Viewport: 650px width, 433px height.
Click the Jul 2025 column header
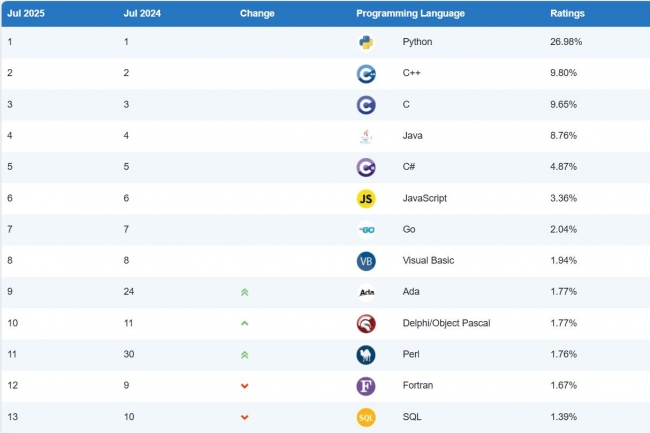(26, 13)
